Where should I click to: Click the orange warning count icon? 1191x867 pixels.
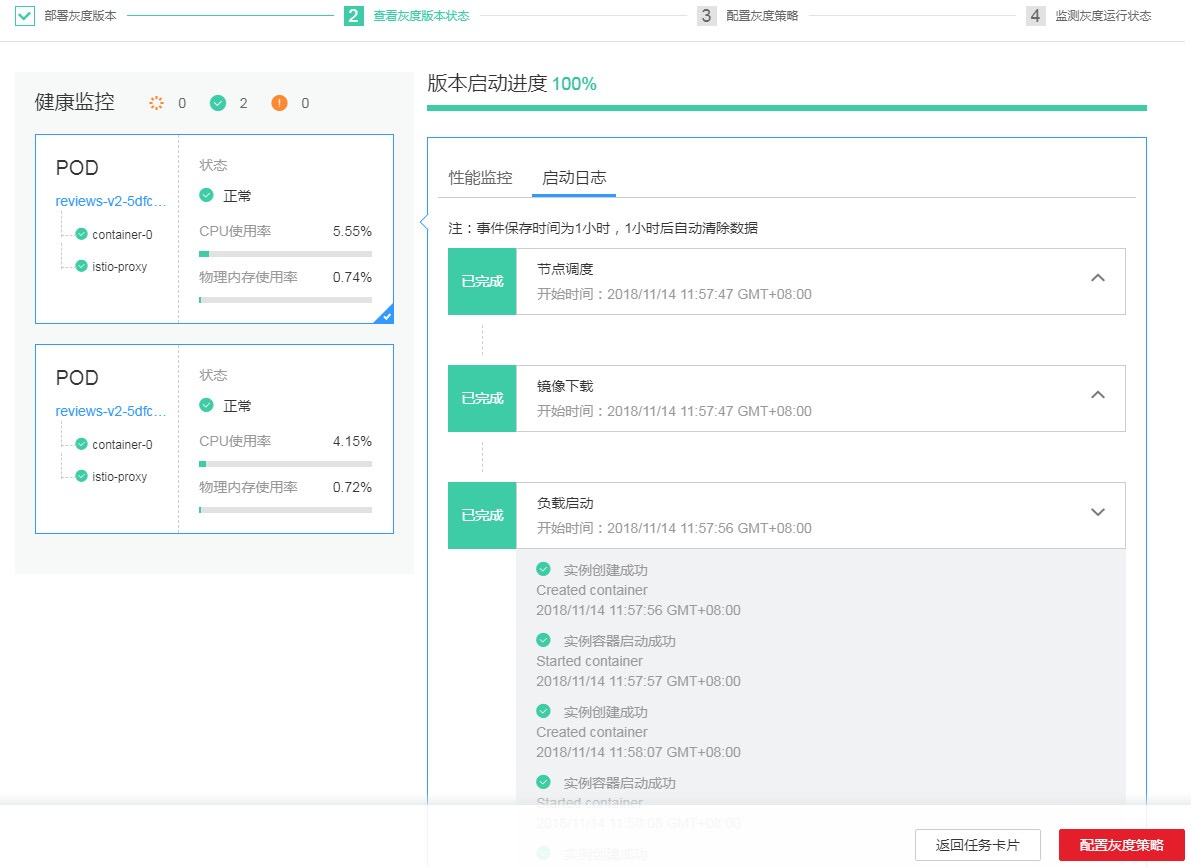click(280, 103)
